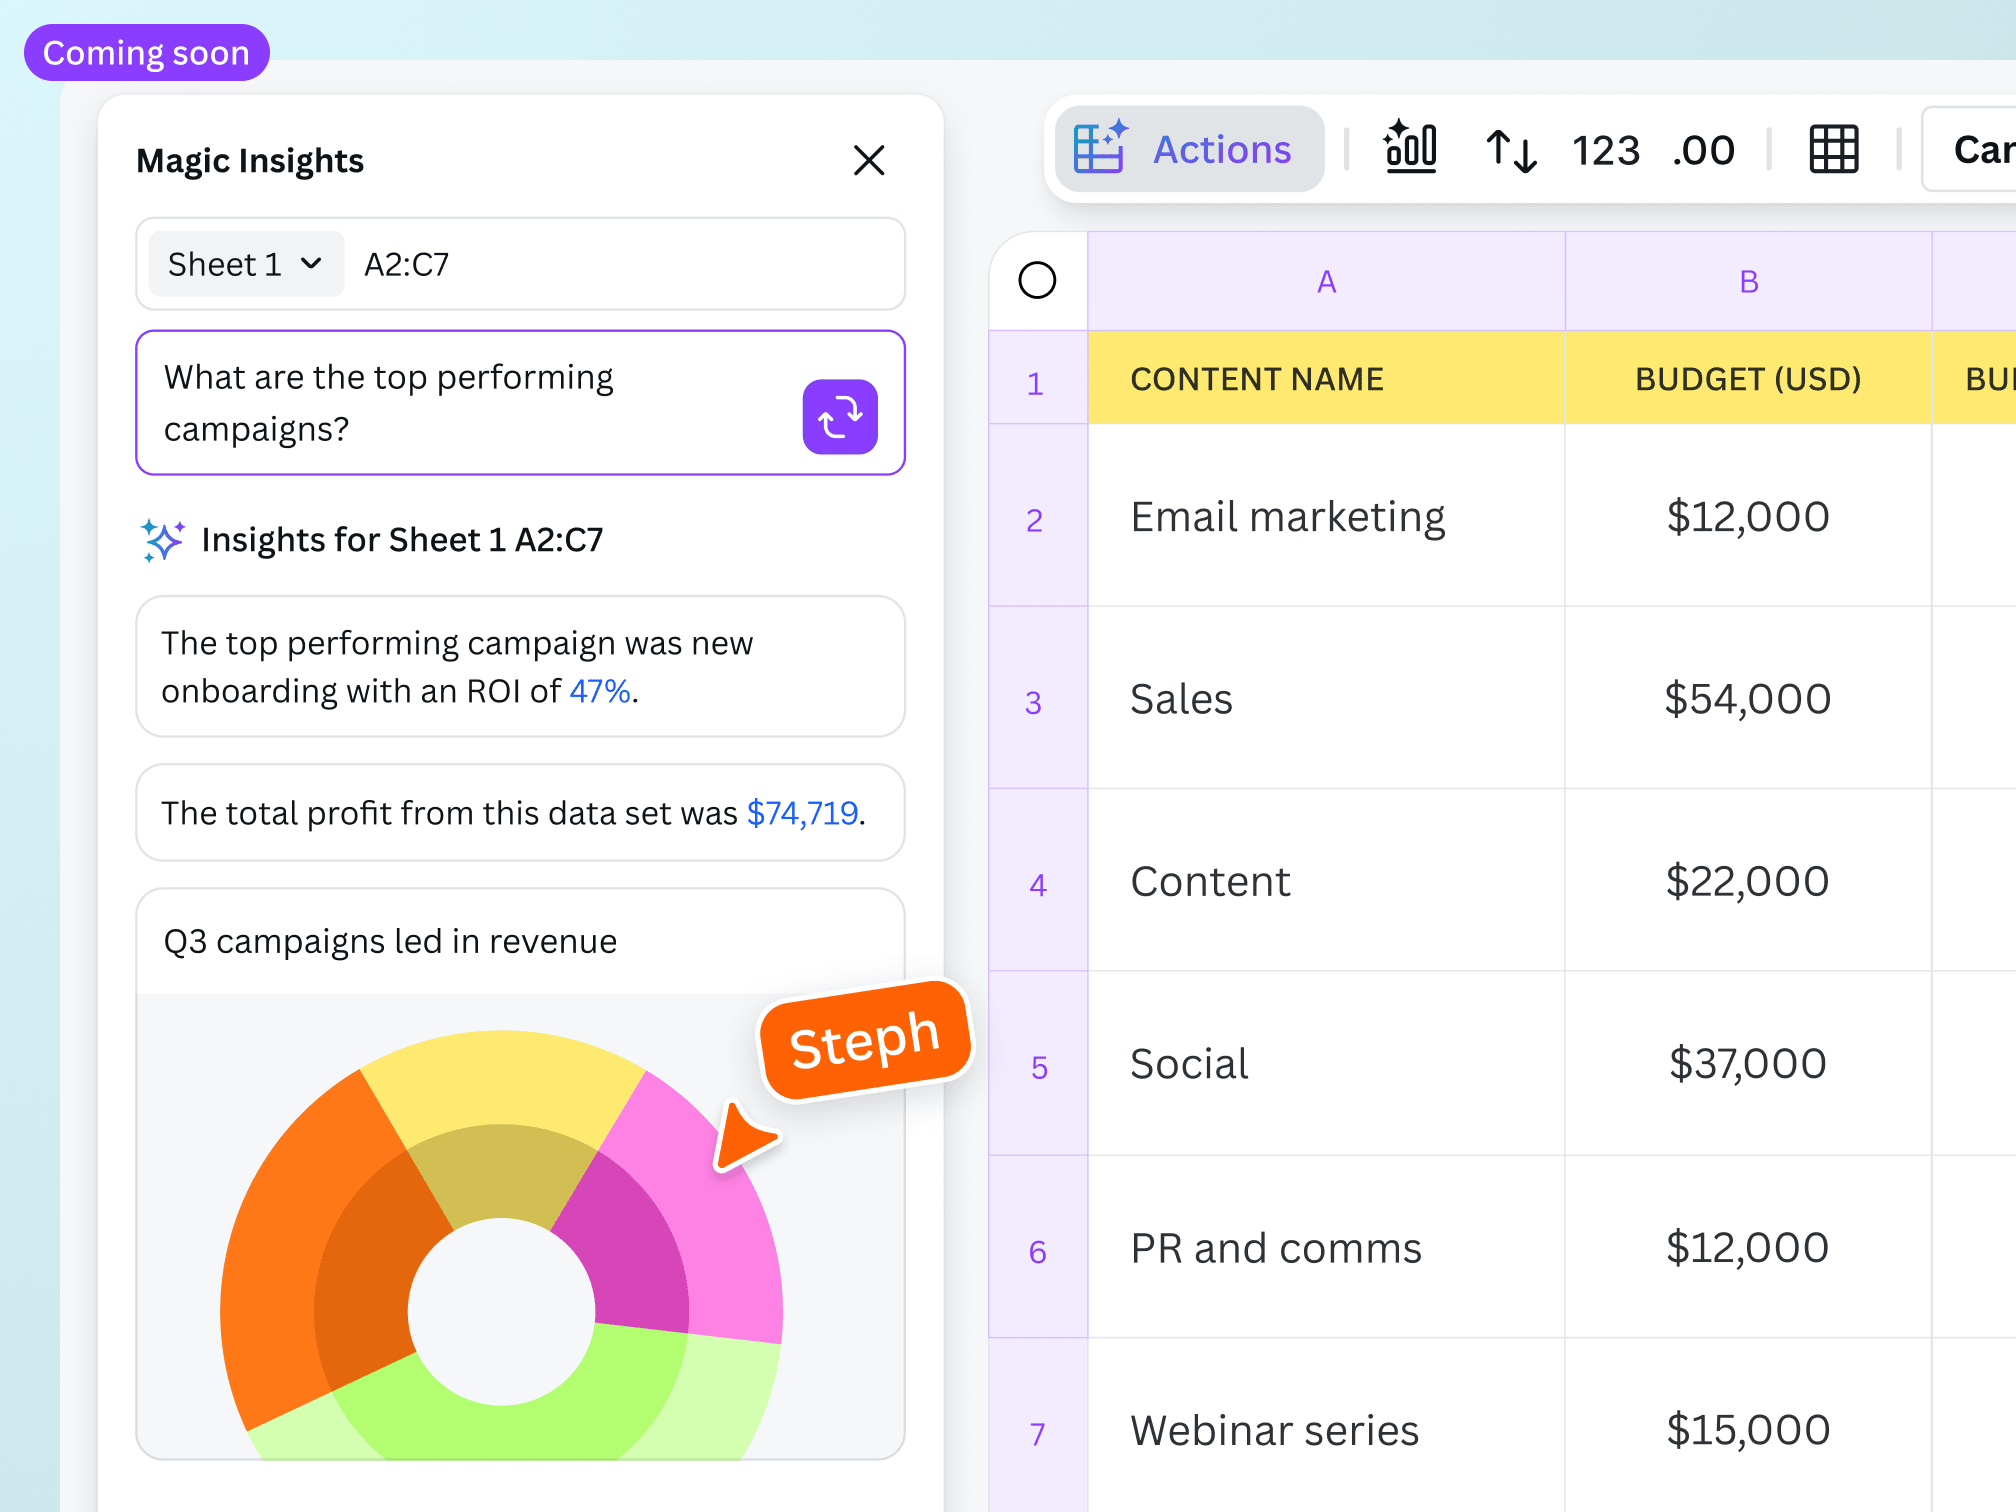Click the Coming soon badge
The width and height of the screenshot is (2016, 1512).
[146, 52]
